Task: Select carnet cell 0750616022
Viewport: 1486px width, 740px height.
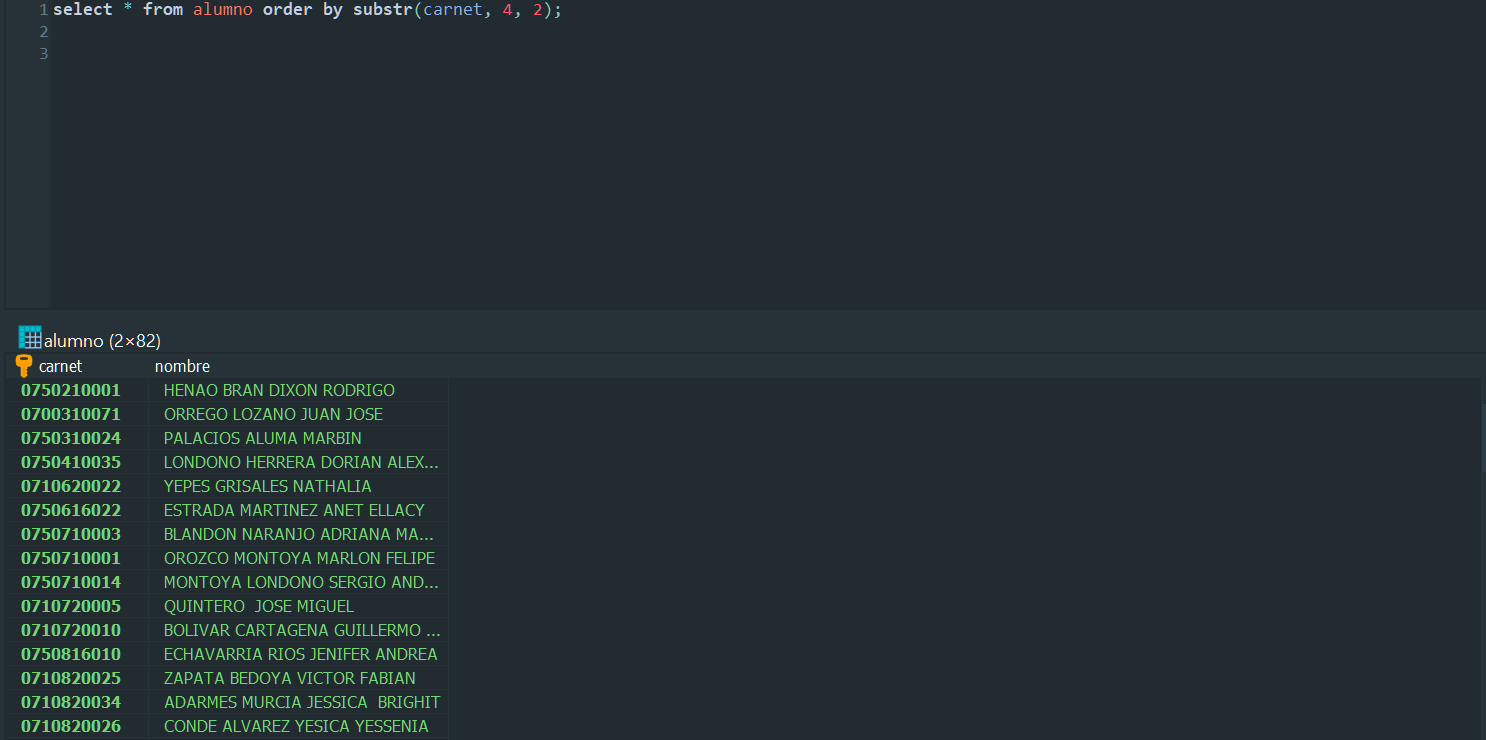Action: tap(71, 510)
